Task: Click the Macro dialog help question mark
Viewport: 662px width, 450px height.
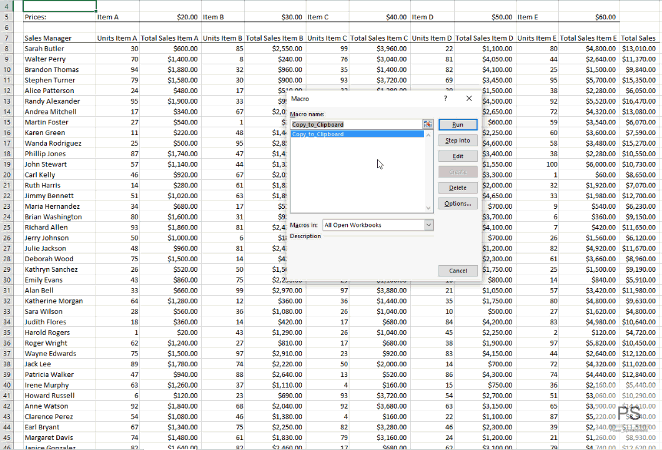Action: (x=445, y=99)
